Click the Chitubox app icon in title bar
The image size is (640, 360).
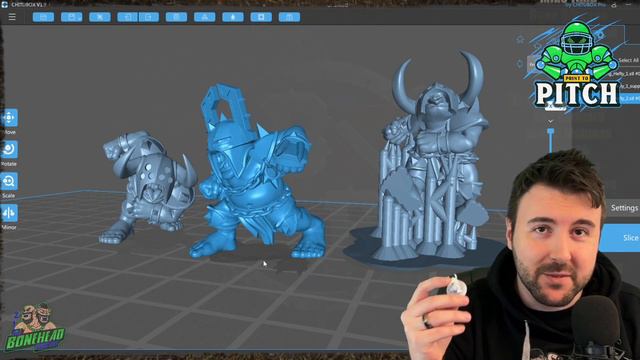(4, 4)
